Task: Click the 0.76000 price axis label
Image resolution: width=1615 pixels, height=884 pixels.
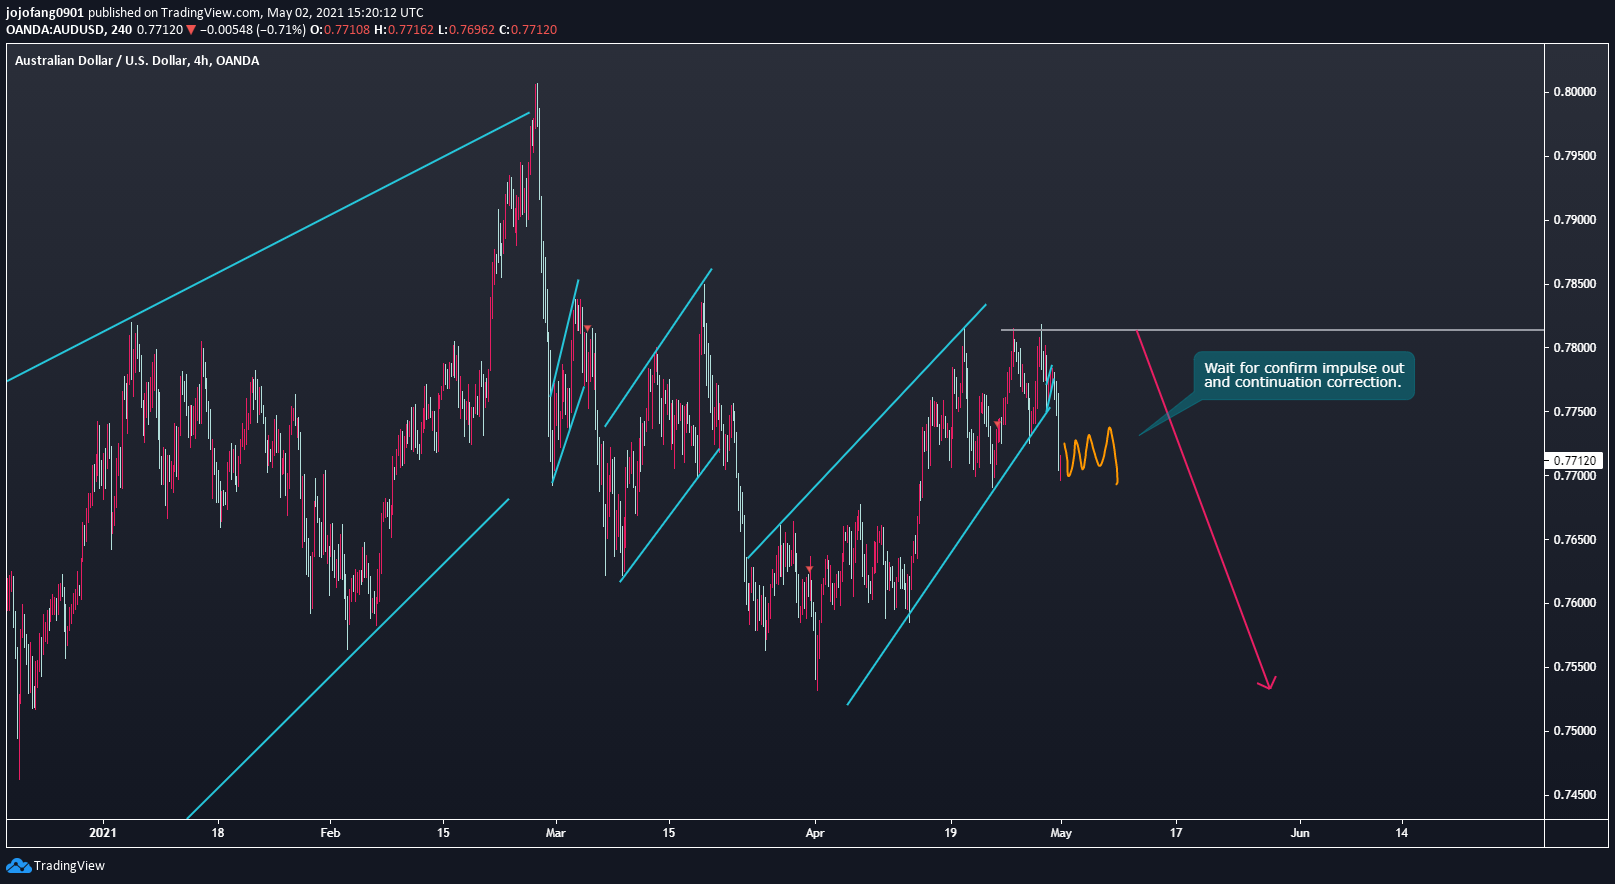Action: coord(1575,603)
